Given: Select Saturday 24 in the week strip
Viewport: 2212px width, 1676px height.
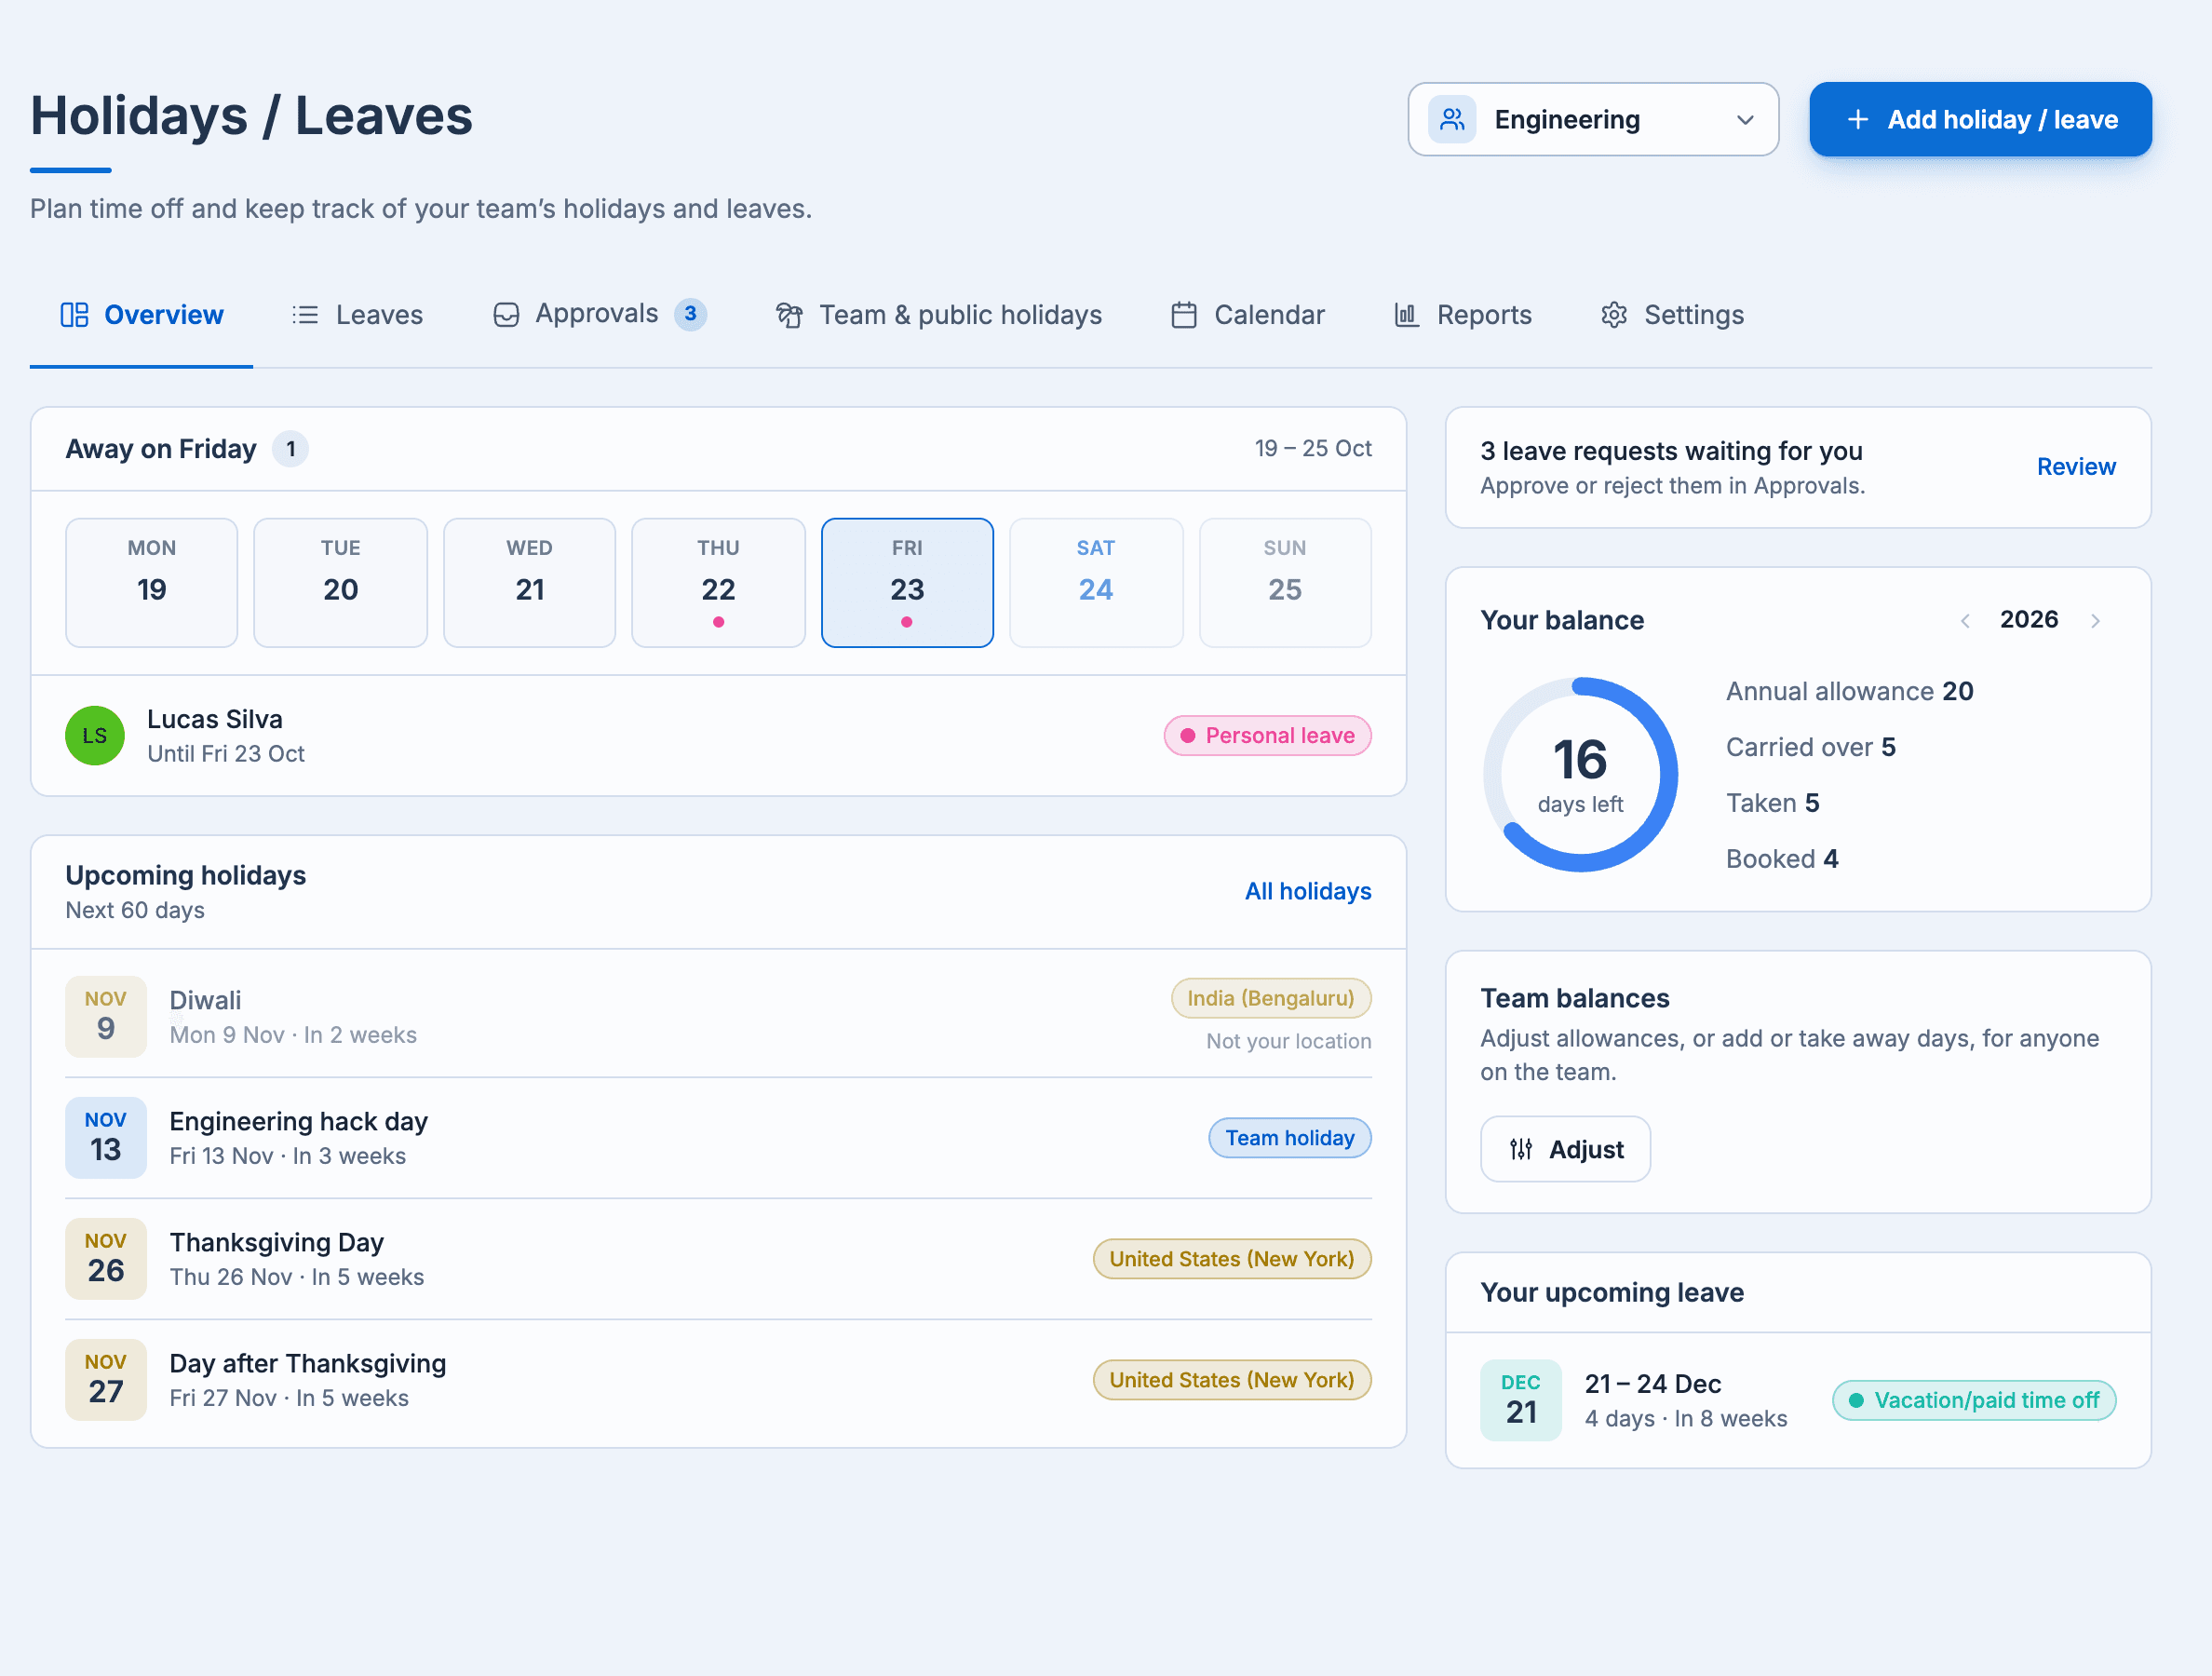Looking at the screenshot, I should [x=1096, y=582].
